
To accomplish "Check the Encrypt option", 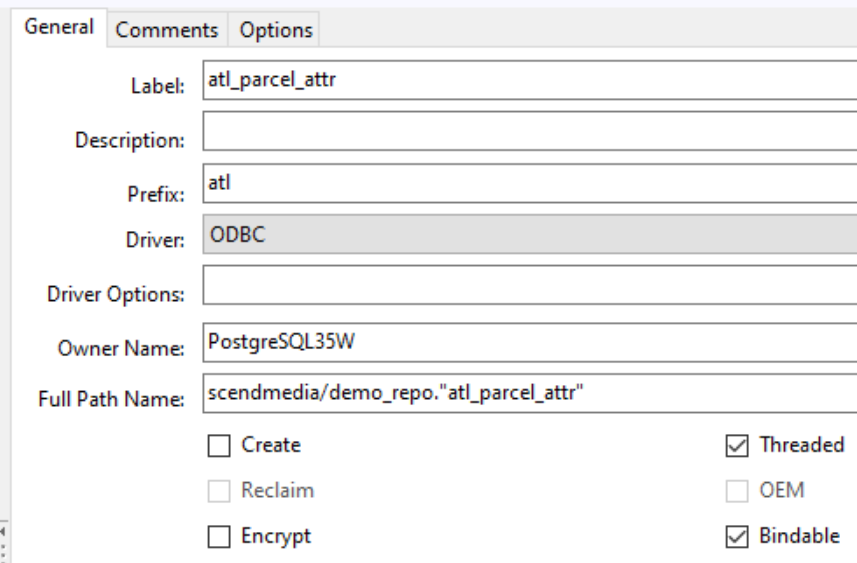I will 216,536.
